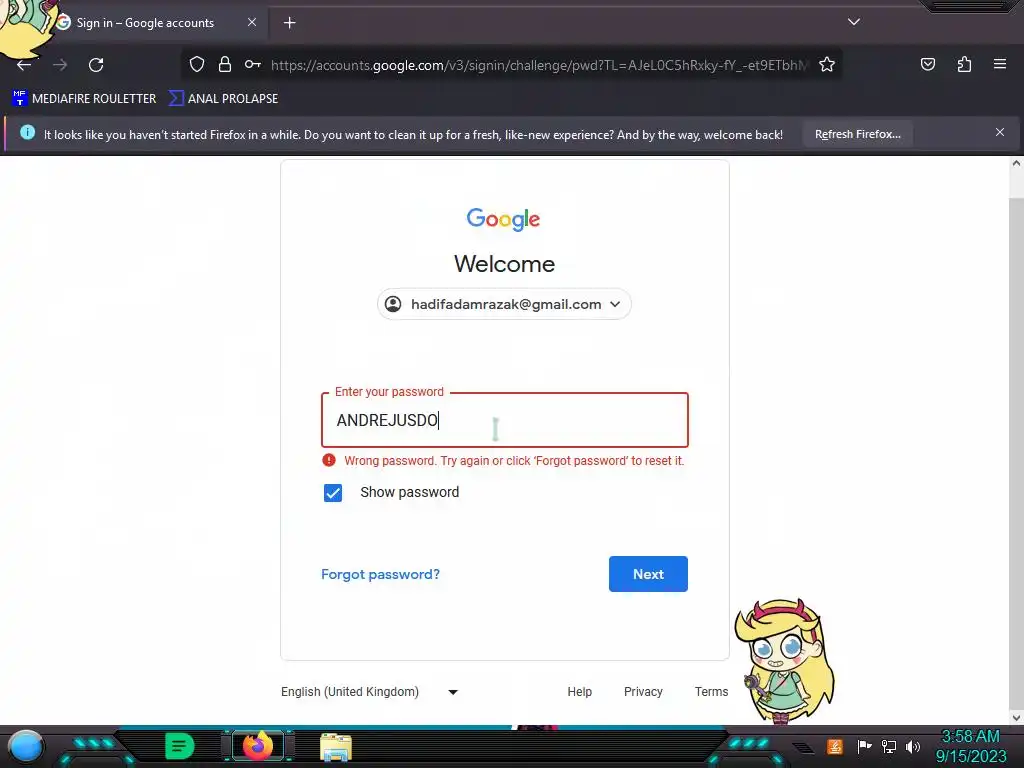Open the tracking protection shield icon
The image size is (1024, 768).
click(197, 64)
